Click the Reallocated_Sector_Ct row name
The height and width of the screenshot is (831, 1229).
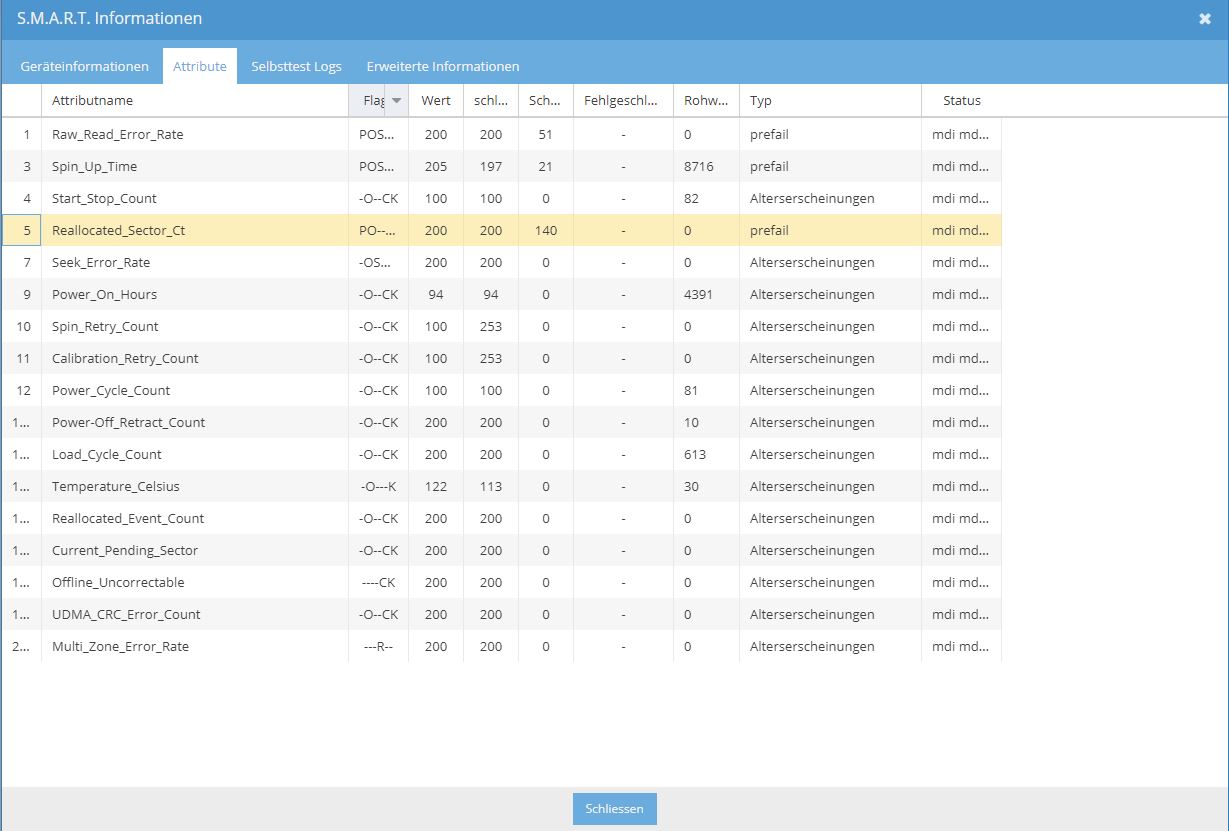point(119,230)
